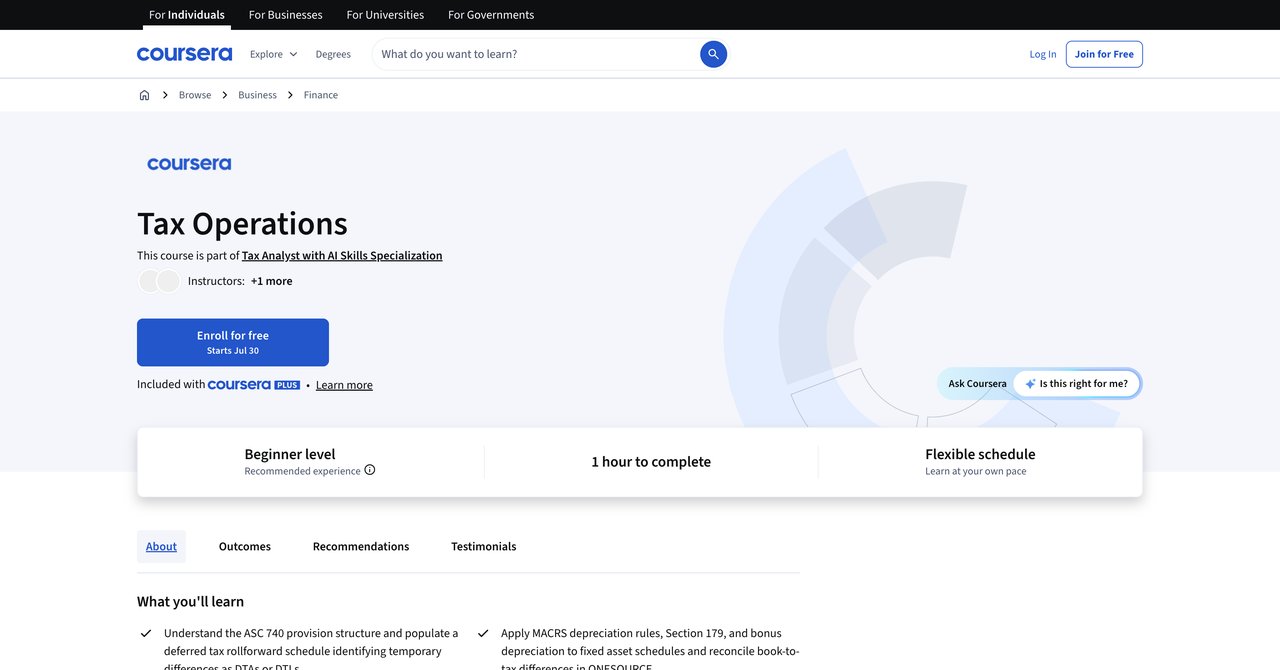The image size is (1280, 670).
Task: Expand the Explore dropdown menu
Action: click(x=273, y=54)
